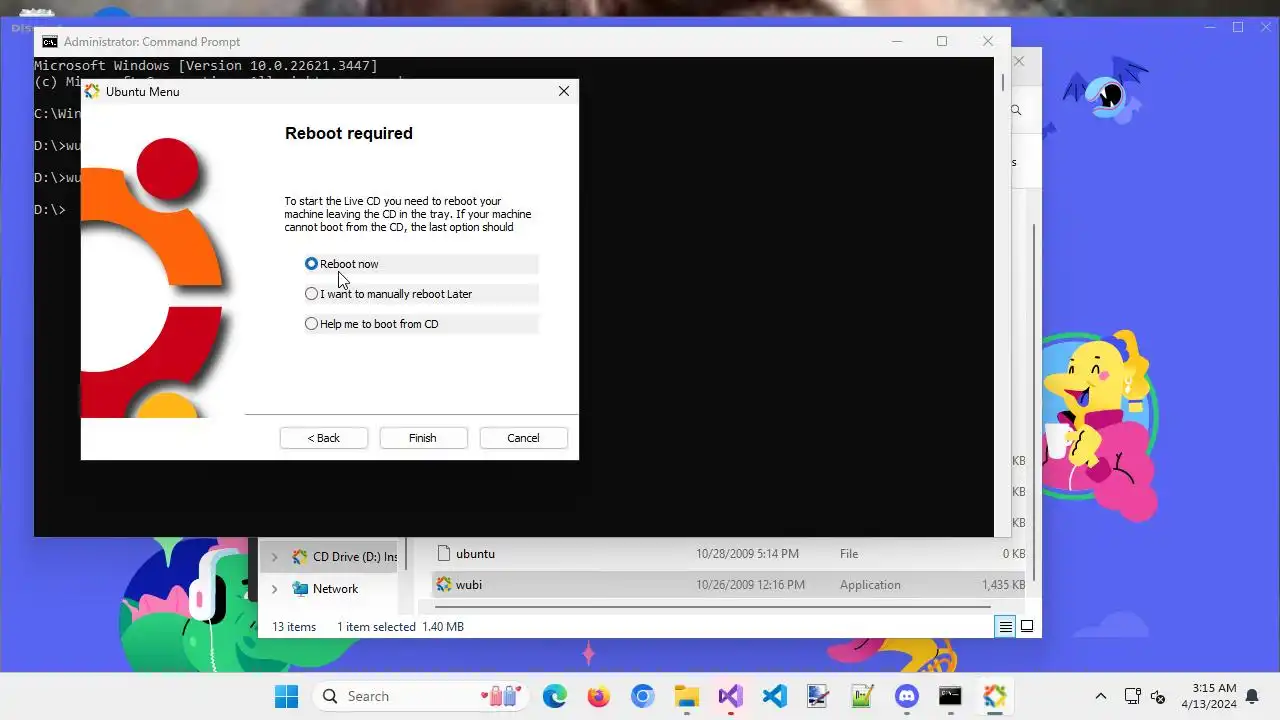Switch File Explorer to large icons view
The height and width of the screenshot is (720, 1280).
(x=1026, y=627)
